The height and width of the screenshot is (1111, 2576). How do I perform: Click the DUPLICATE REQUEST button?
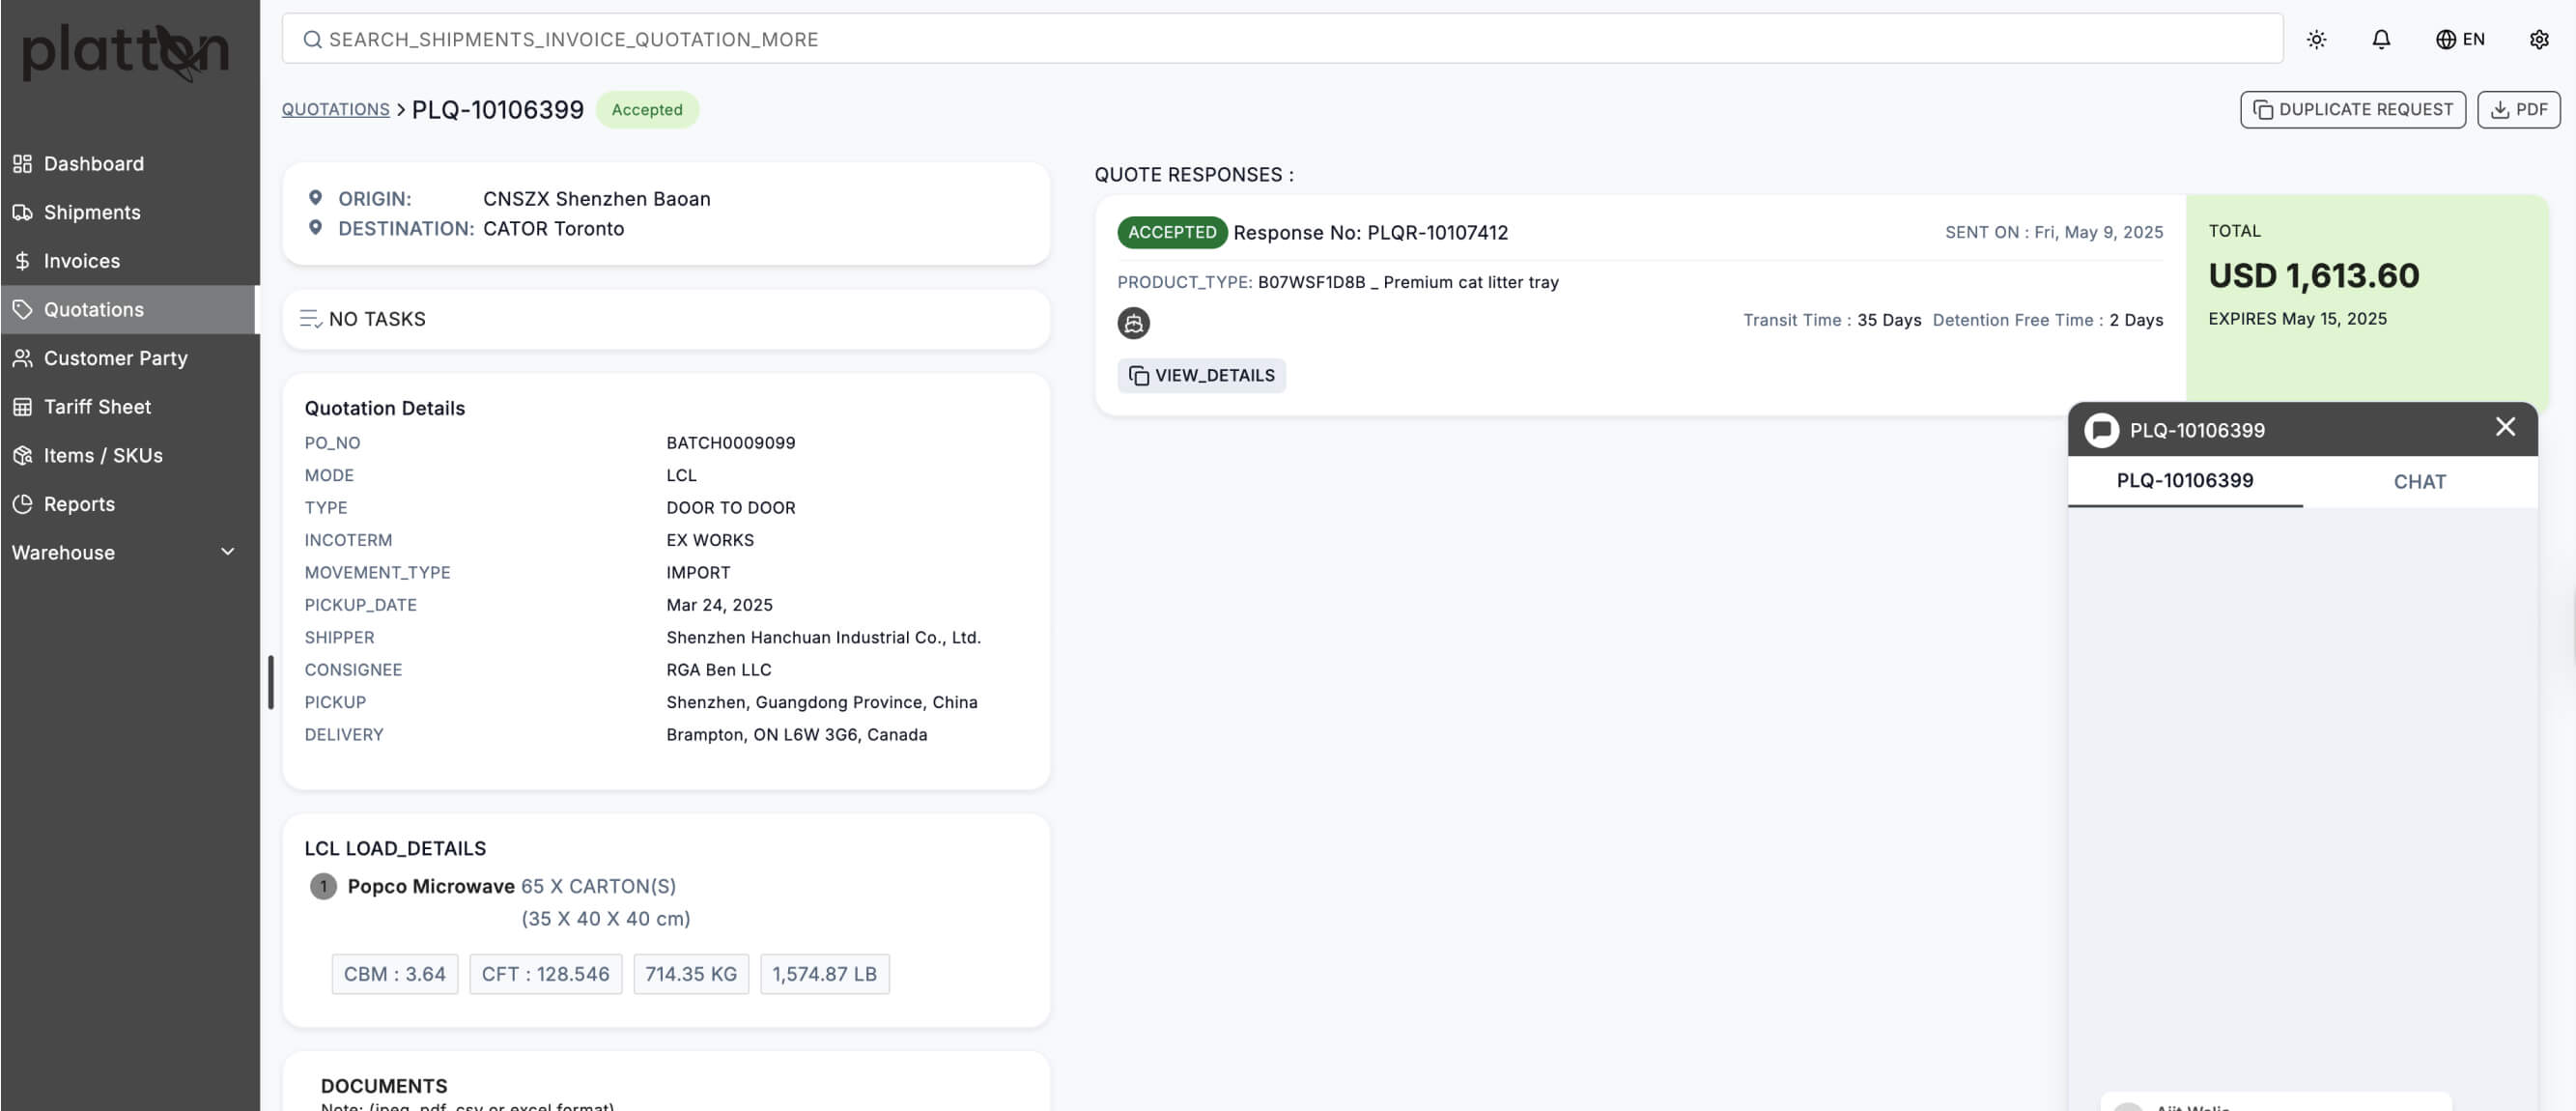click(x=2352, y=109)
